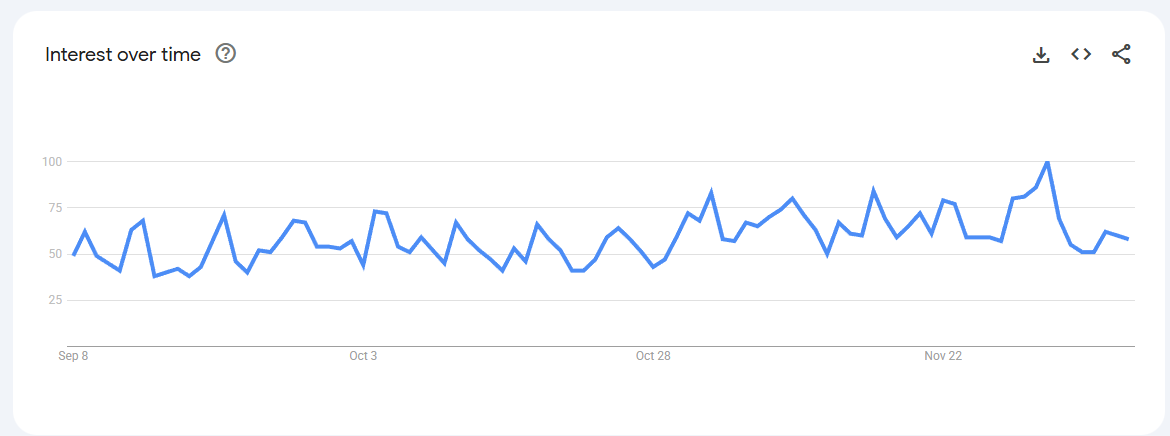Viewport: 1170px width, 436px height.
Task: Select the Oct 3 x-axis label
Action: 363,356
